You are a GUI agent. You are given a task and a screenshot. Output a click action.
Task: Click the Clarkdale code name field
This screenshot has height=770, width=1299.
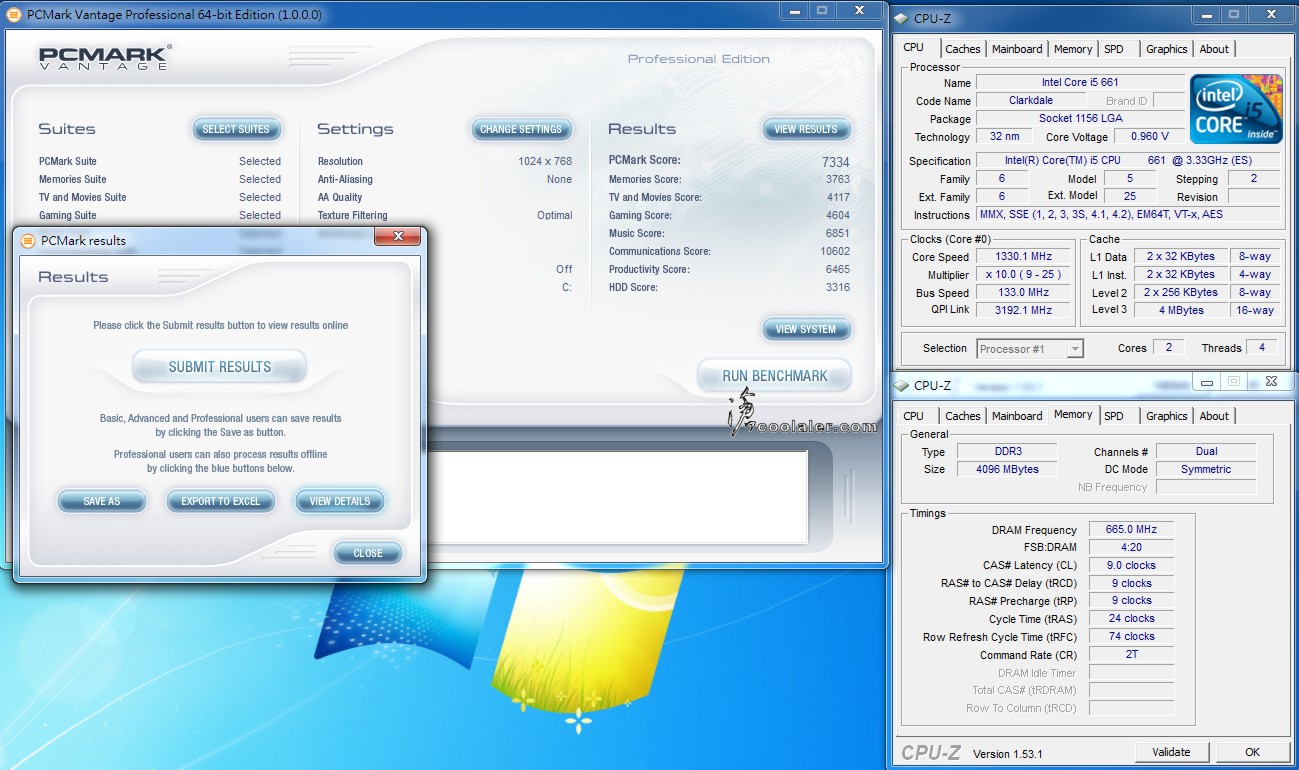point(1030,100)
